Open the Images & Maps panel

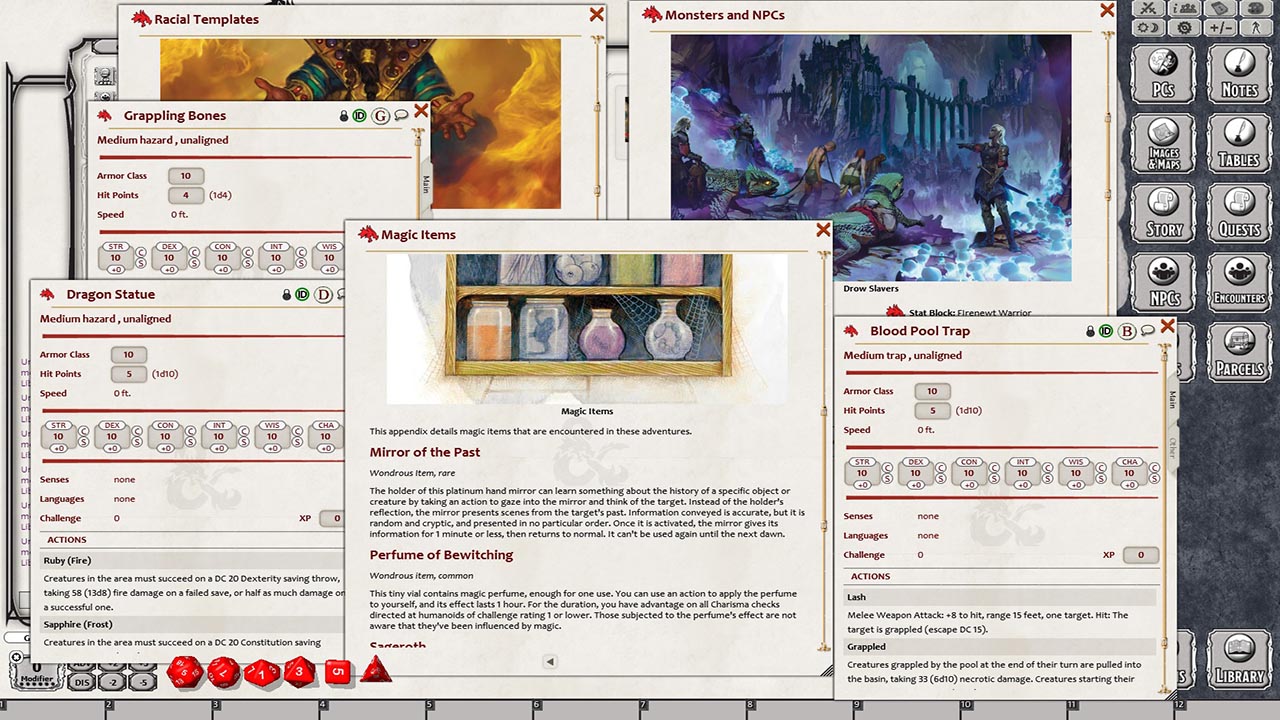(x=1163, y=141)
